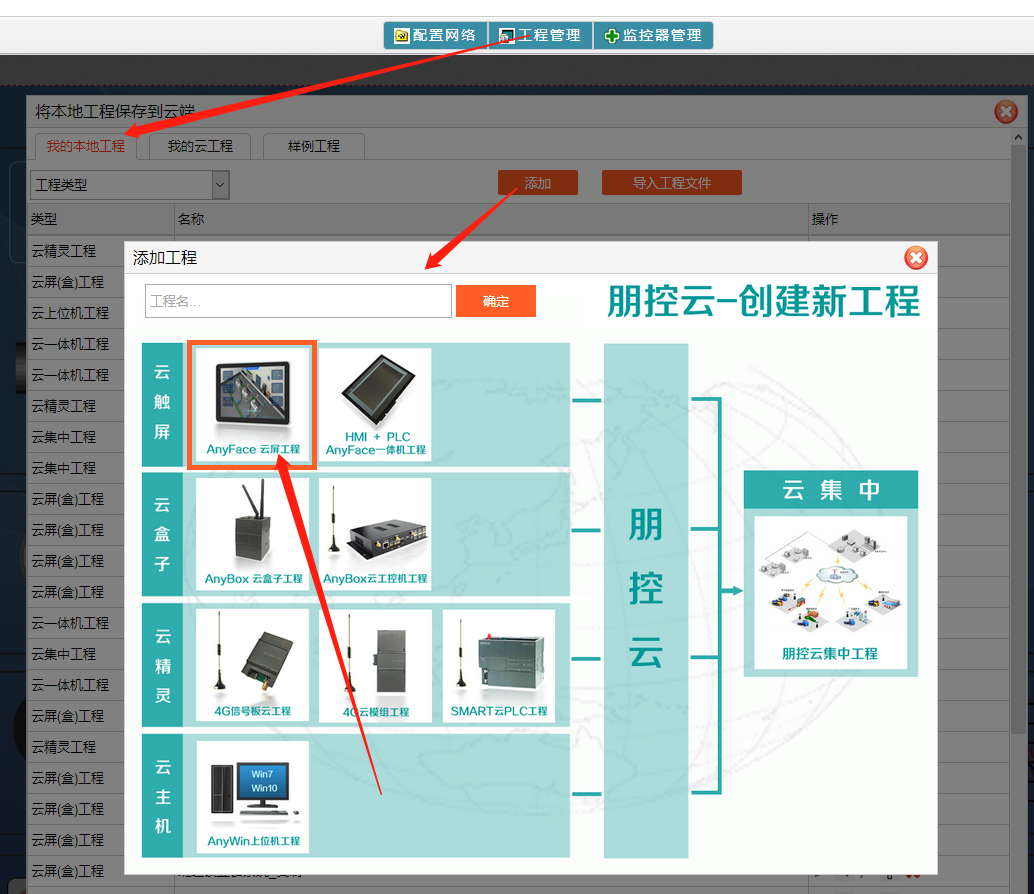Screen dimensions: 1034x894
Task: Choose the 4G云模组工程 icon
Action: coord(375,664)
